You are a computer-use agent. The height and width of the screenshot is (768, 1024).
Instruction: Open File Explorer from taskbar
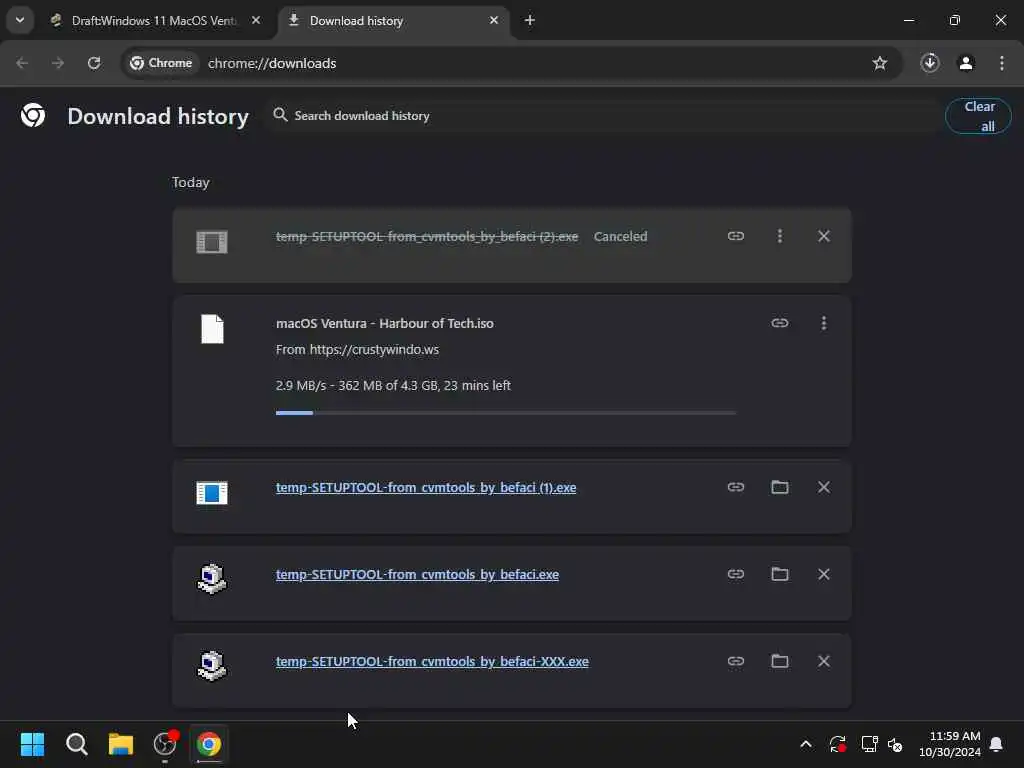tap(121, 744)
